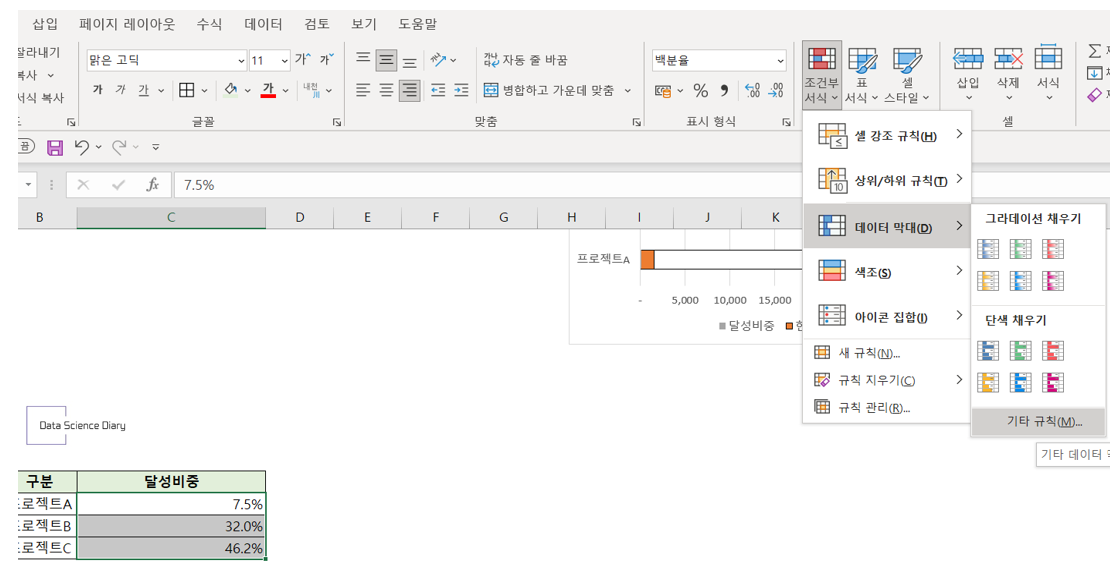
Task: Choose orange solid fill data bar
Action: click(988, 383)
